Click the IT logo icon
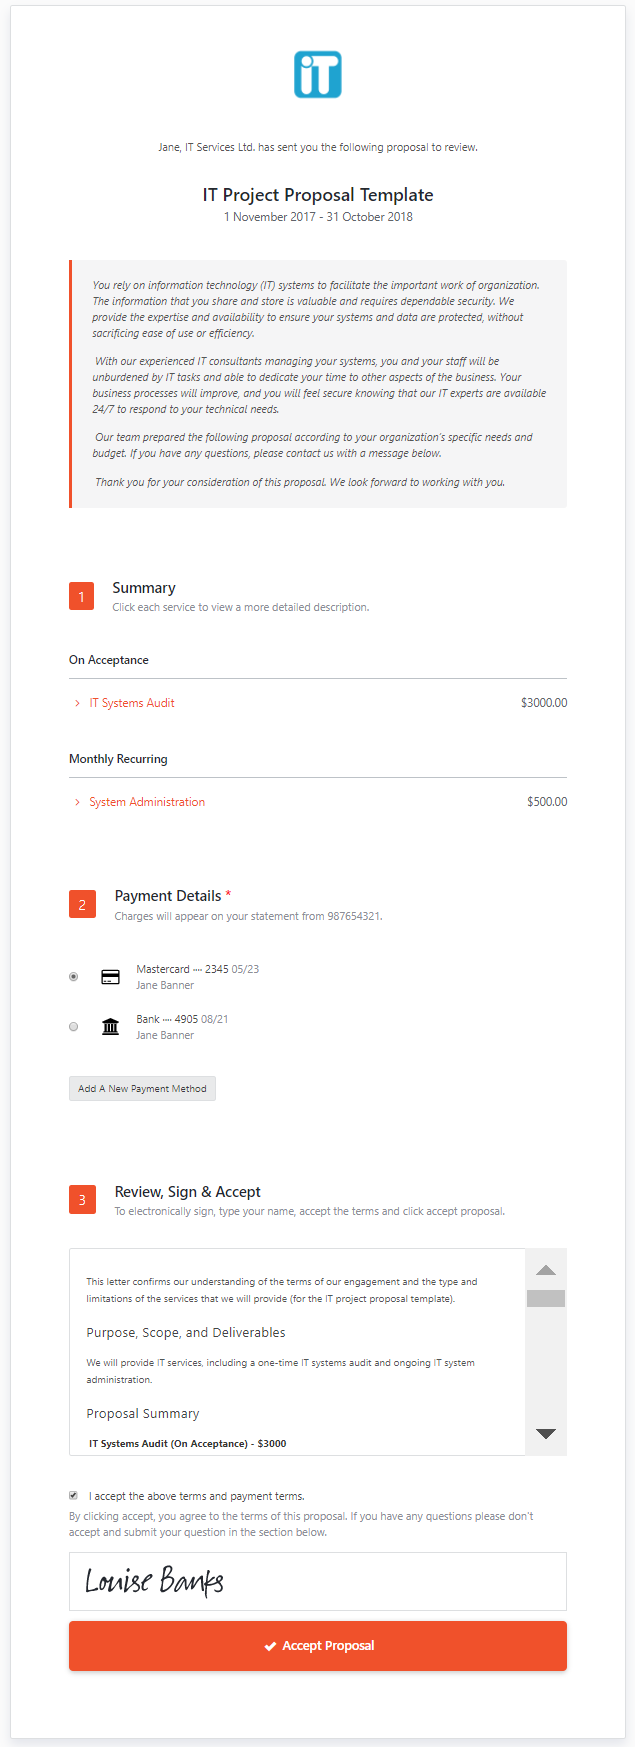 coord(318,75)
